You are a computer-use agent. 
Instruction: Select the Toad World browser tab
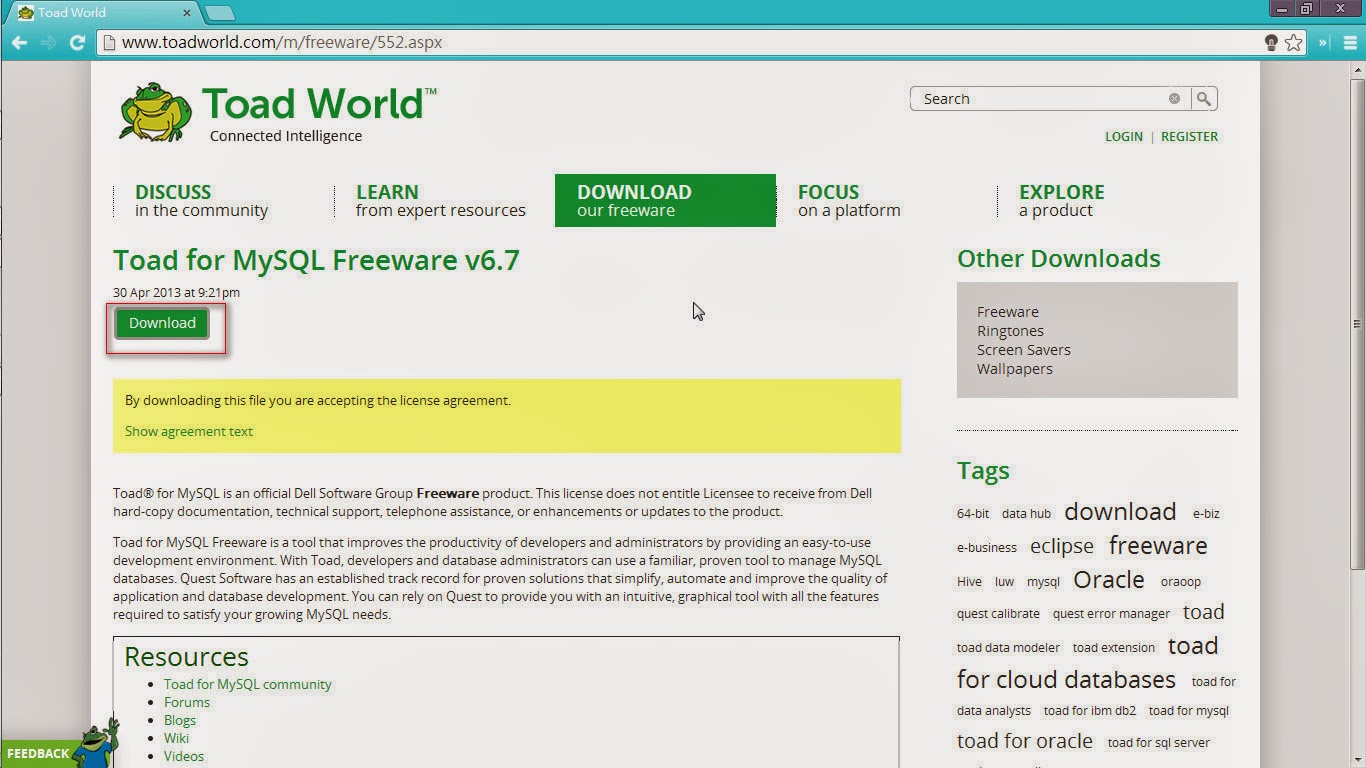[102, 13]
